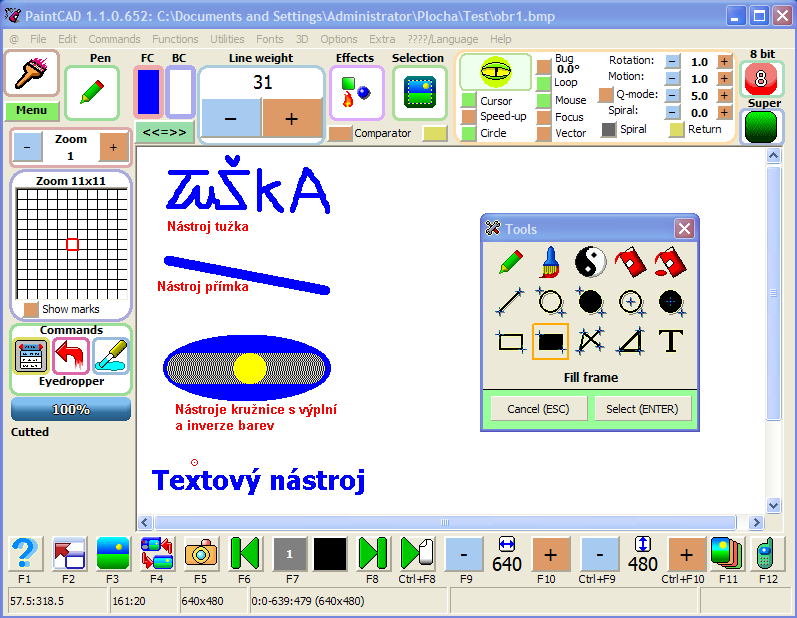
Task: Click the black color box near F7
Action: tap(330, 553)
